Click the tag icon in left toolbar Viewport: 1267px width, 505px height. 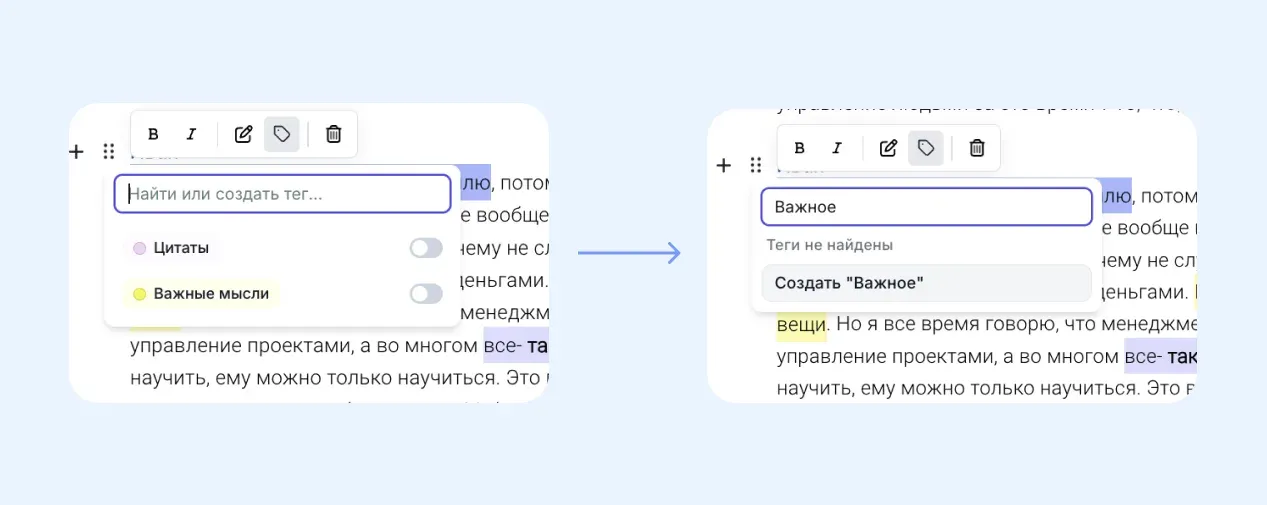pos(282,134)
